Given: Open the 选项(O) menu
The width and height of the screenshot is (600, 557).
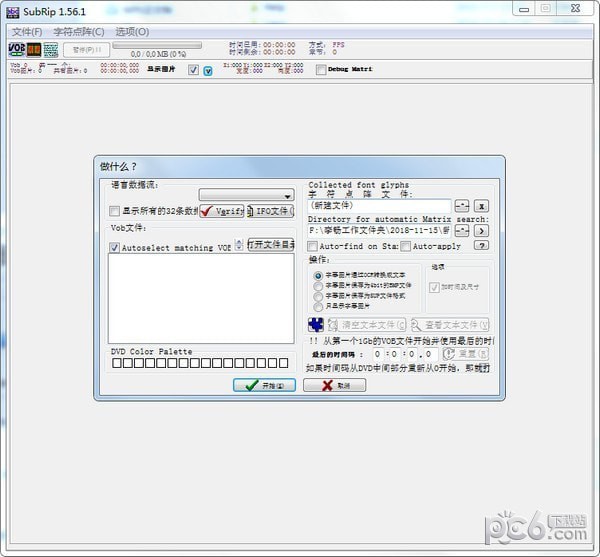Looking at the screenshot, I should tap(132, 32).
